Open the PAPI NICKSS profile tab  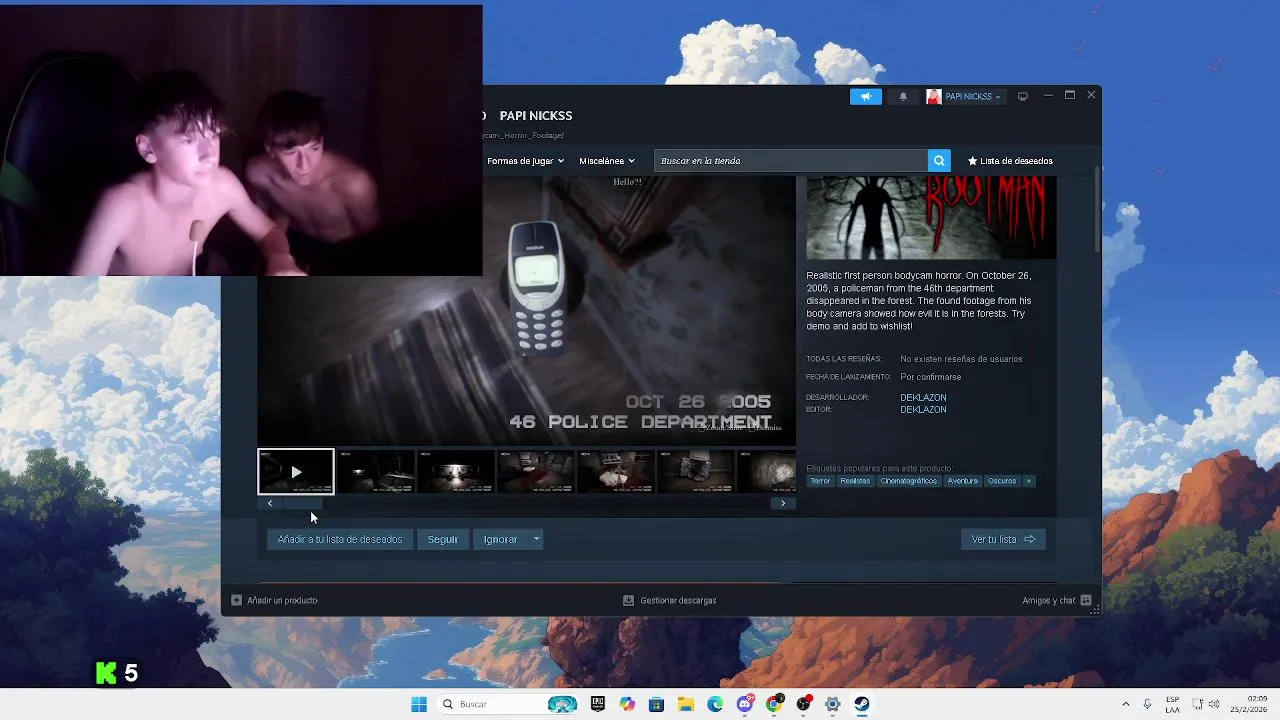(536, 115)
